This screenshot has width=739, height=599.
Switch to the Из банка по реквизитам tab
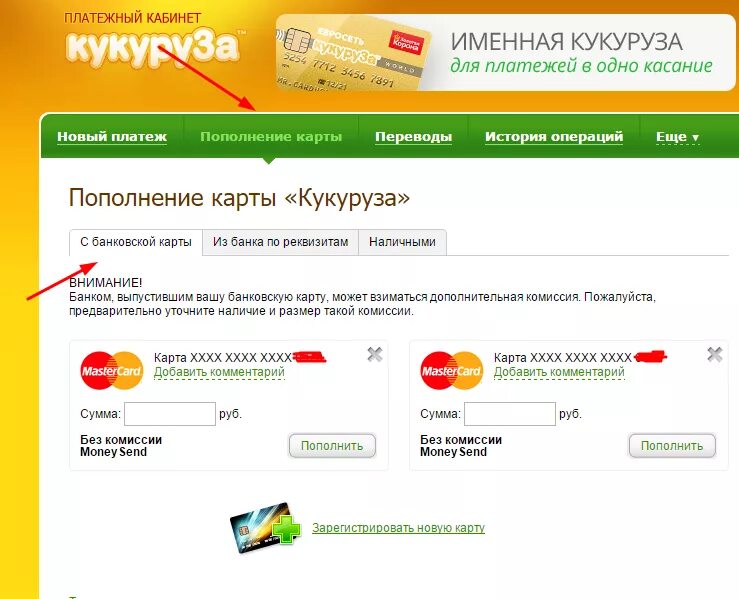click(x=280, y=242)
